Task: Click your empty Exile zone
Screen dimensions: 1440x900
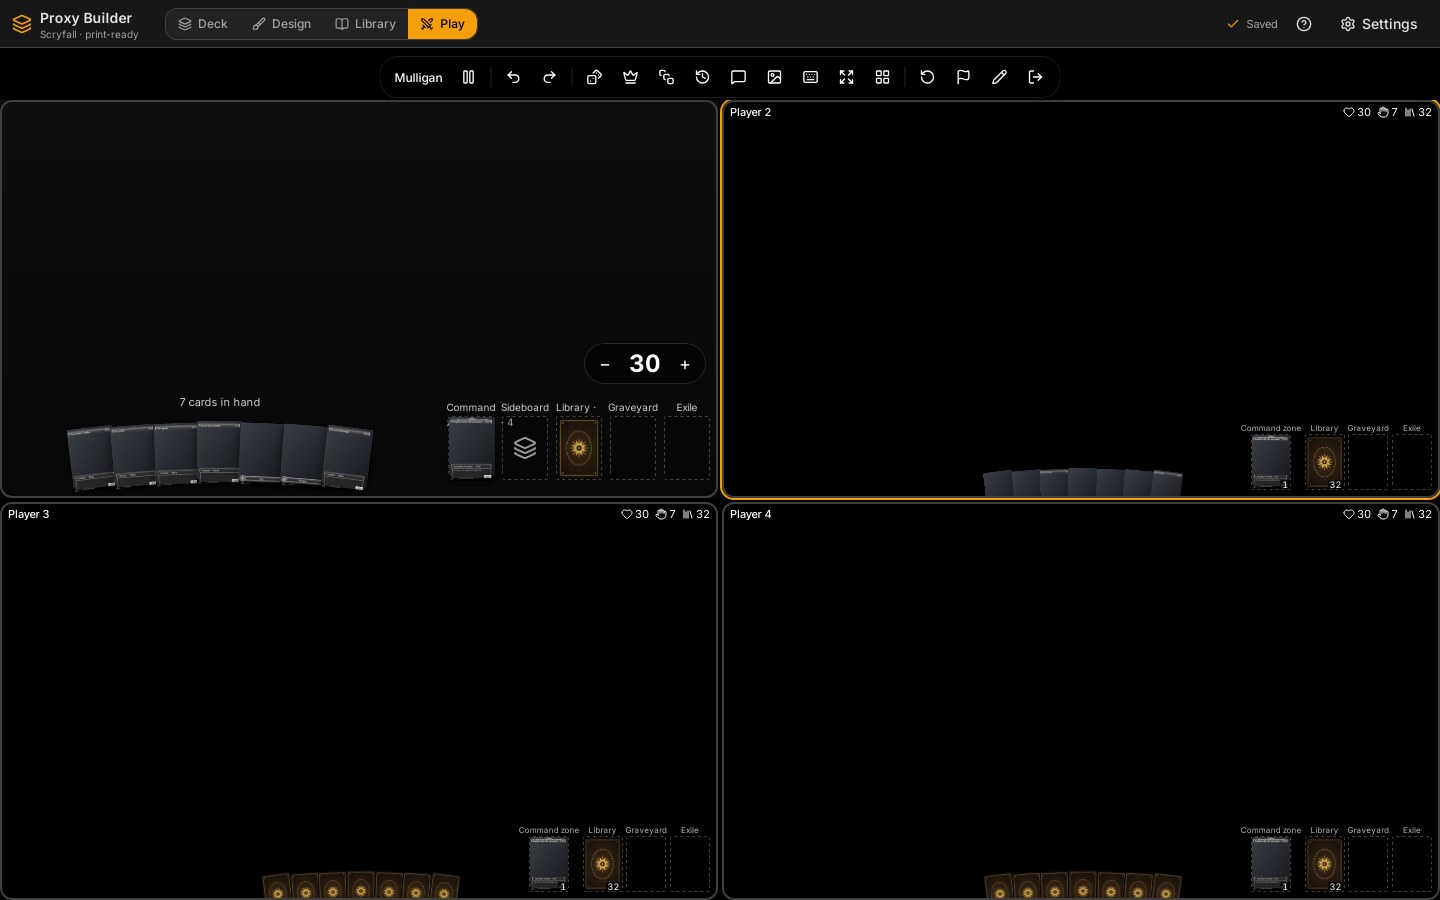Action: point(687,448)
